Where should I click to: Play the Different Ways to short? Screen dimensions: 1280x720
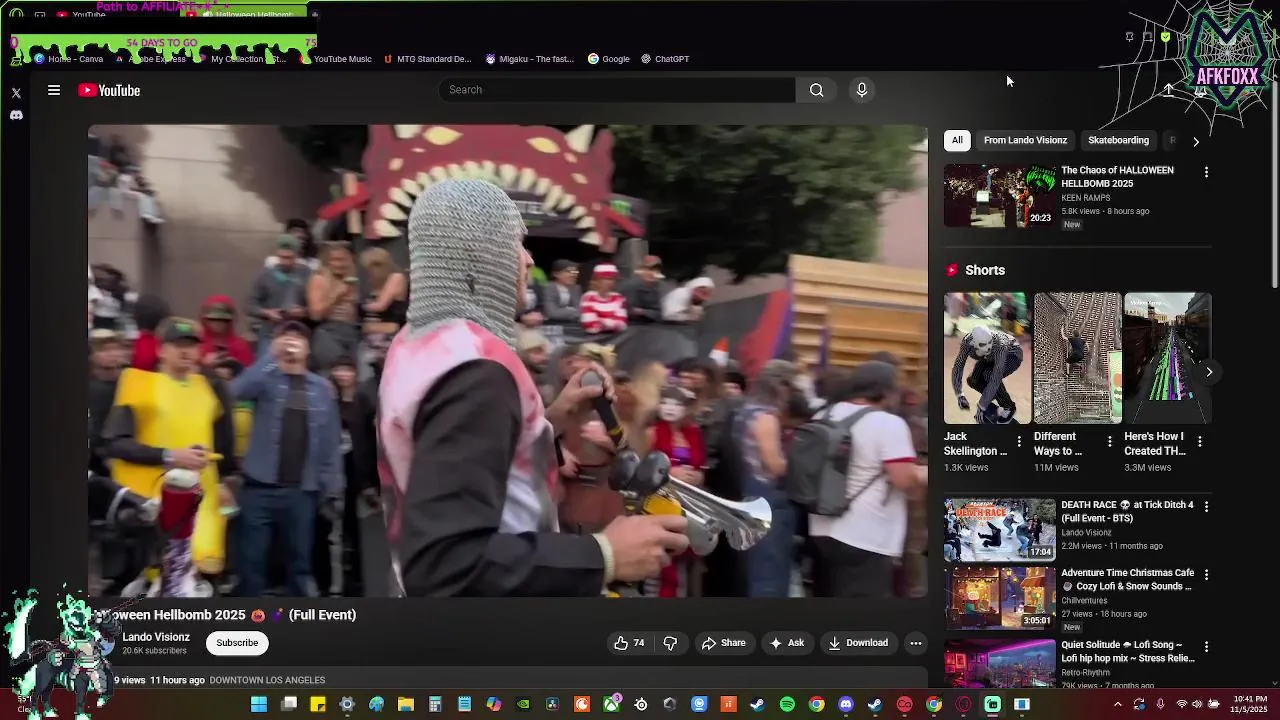tap(1077, 358)
